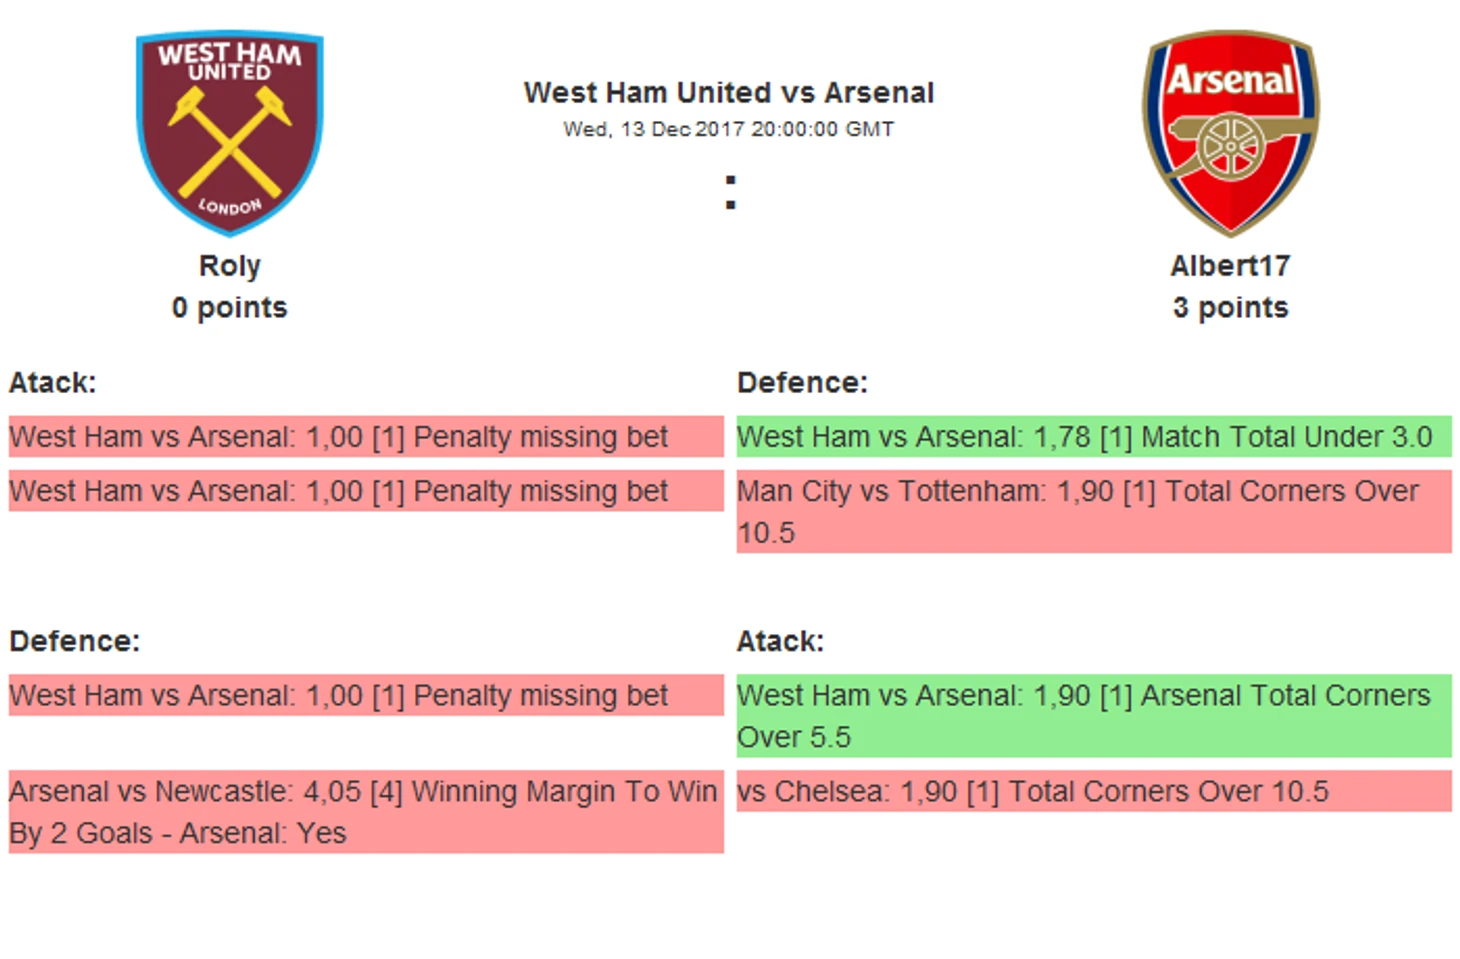Click the right Atack heading
Screen dimensions: 1460x959
[x=780, y=641]
